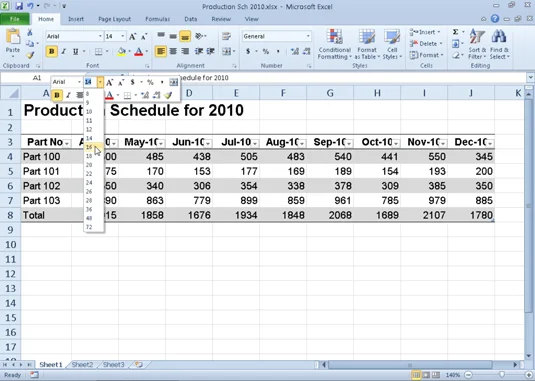This screenshot has height=381, width=535.
Task: Click the Merge & Center icon
Action: (227, 52)
